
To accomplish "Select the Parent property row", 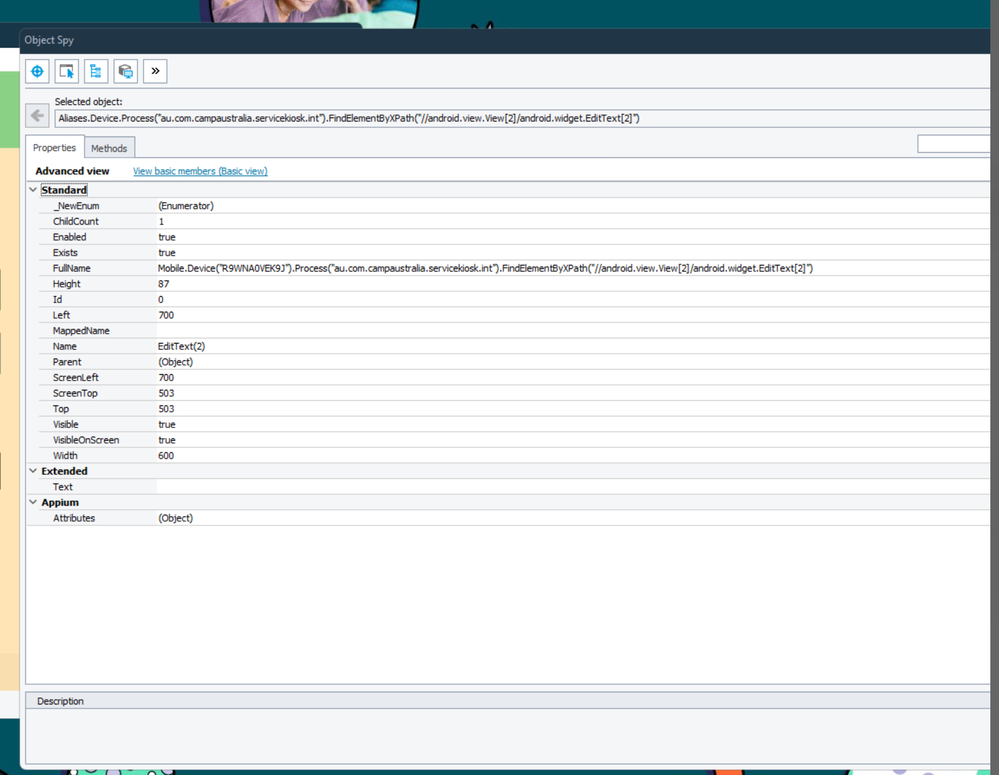I will 67,362.
